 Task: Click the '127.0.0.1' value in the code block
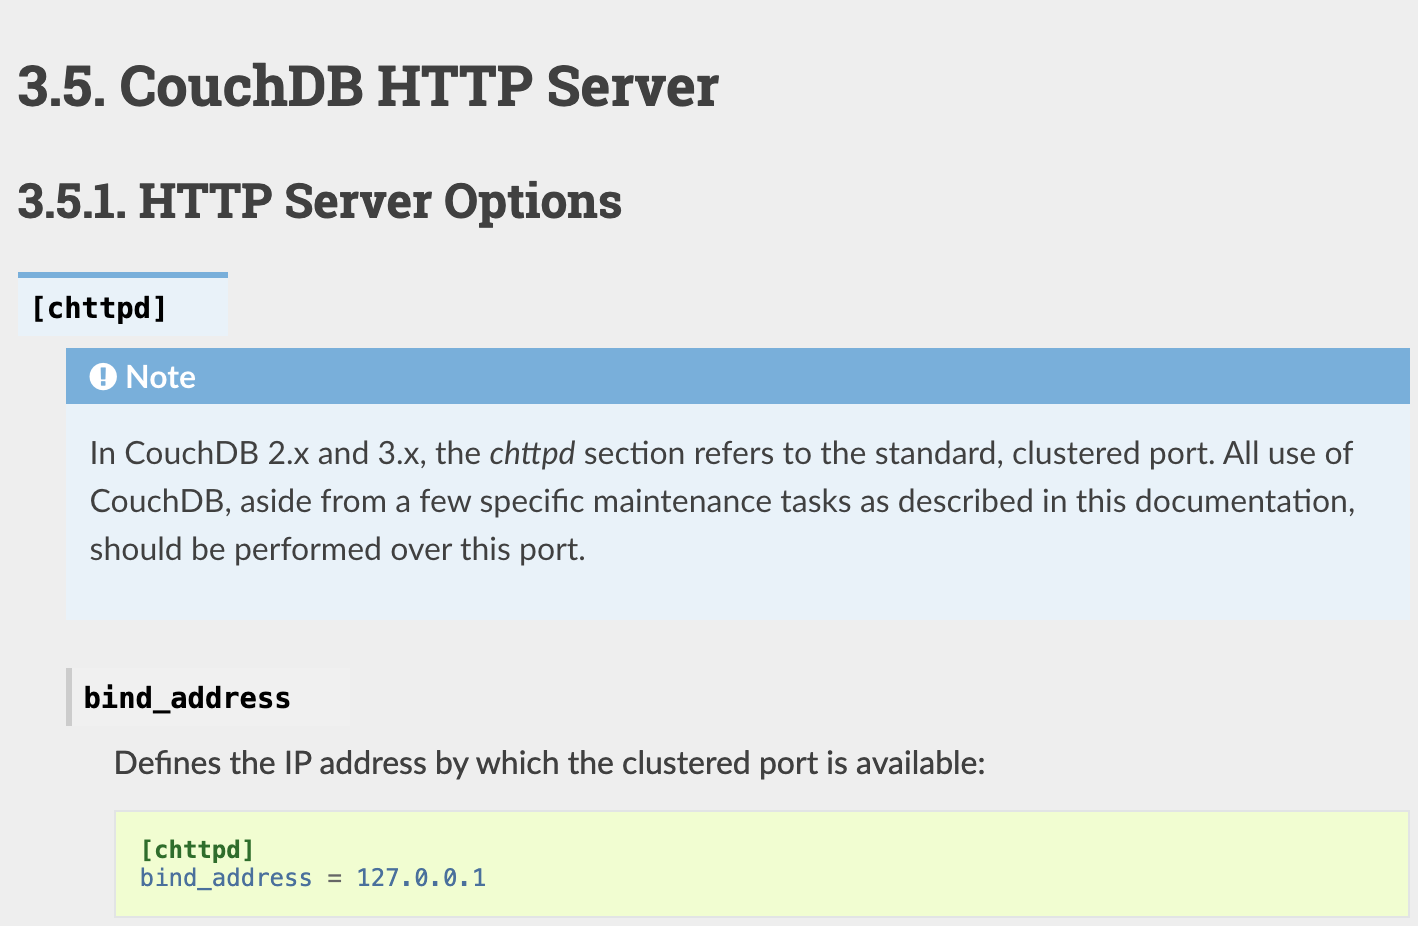(x=421, y=878)
